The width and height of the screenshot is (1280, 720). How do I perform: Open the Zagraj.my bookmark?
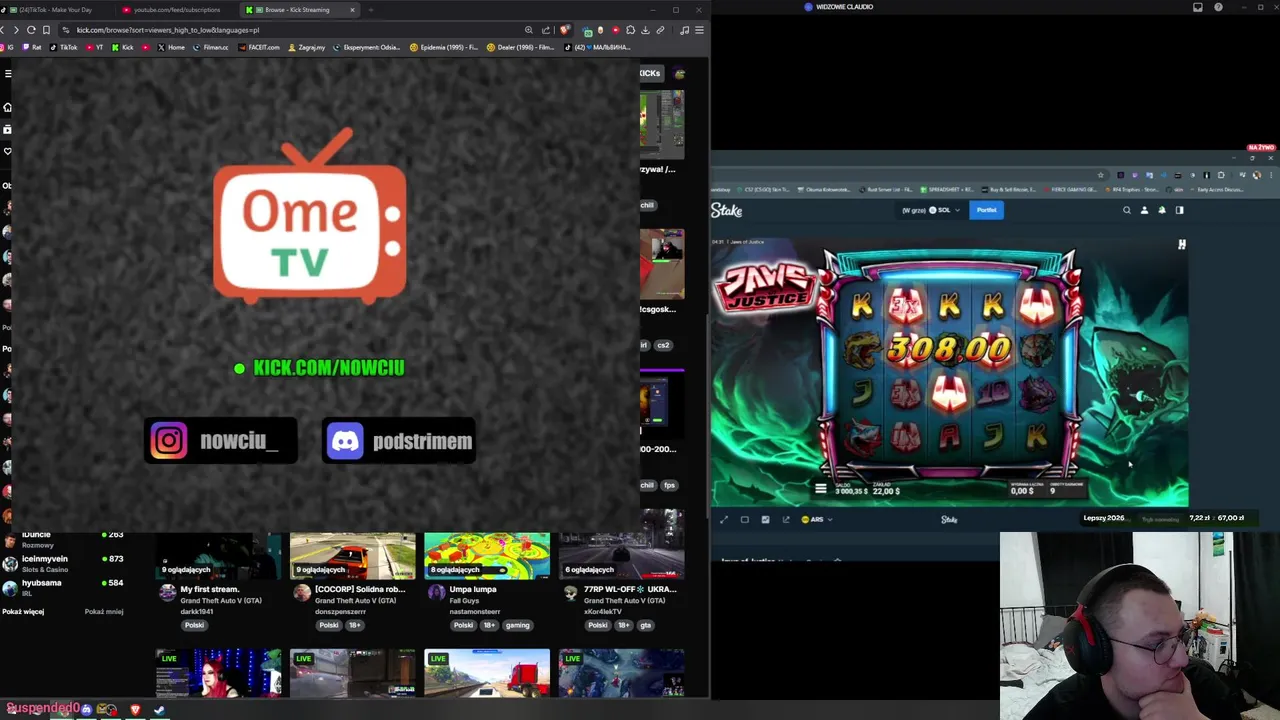[x=307, y=47]
